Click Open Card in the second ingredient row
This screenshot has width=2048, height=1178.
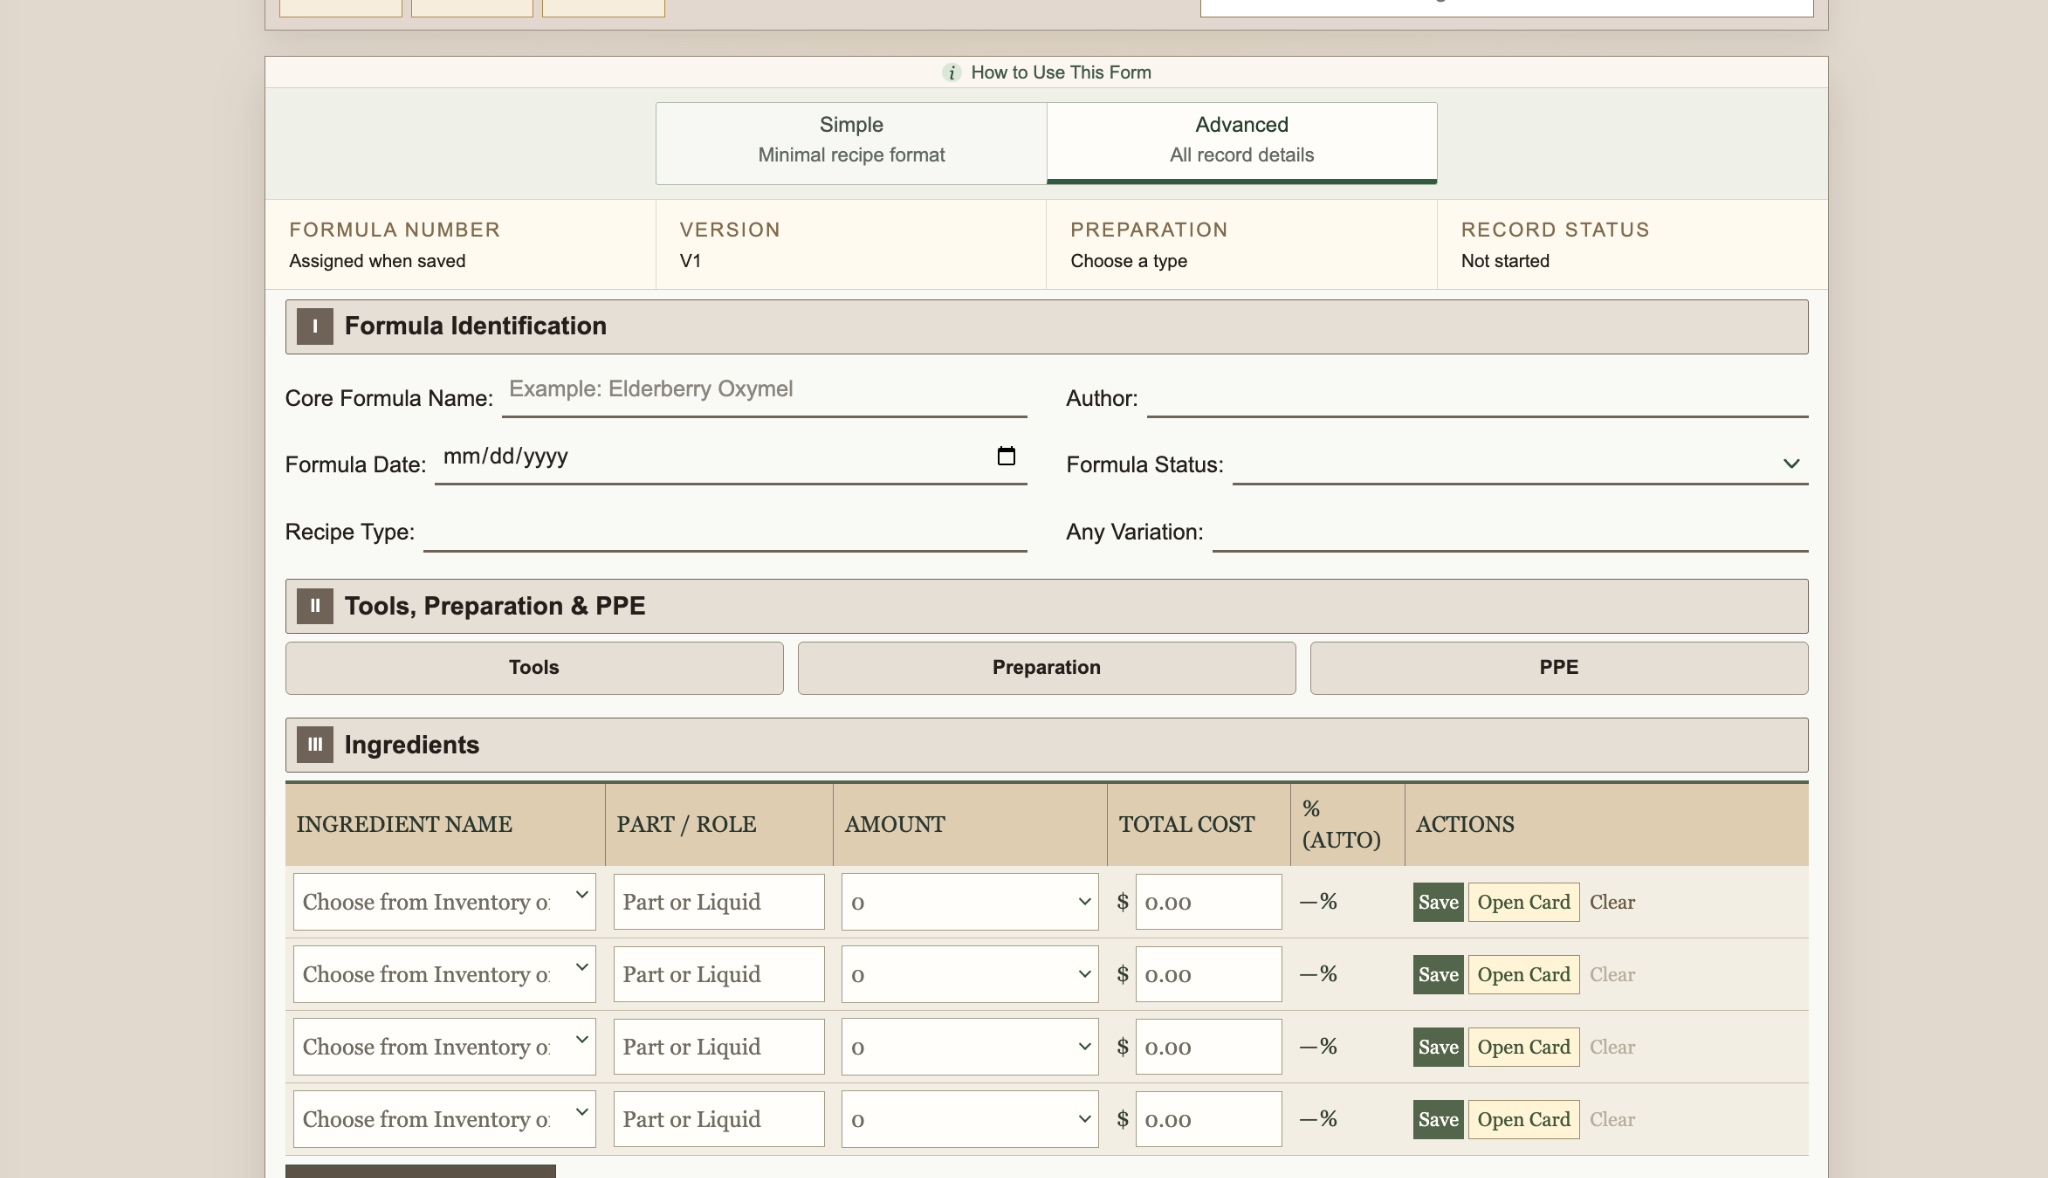[x=1524, y=974]
